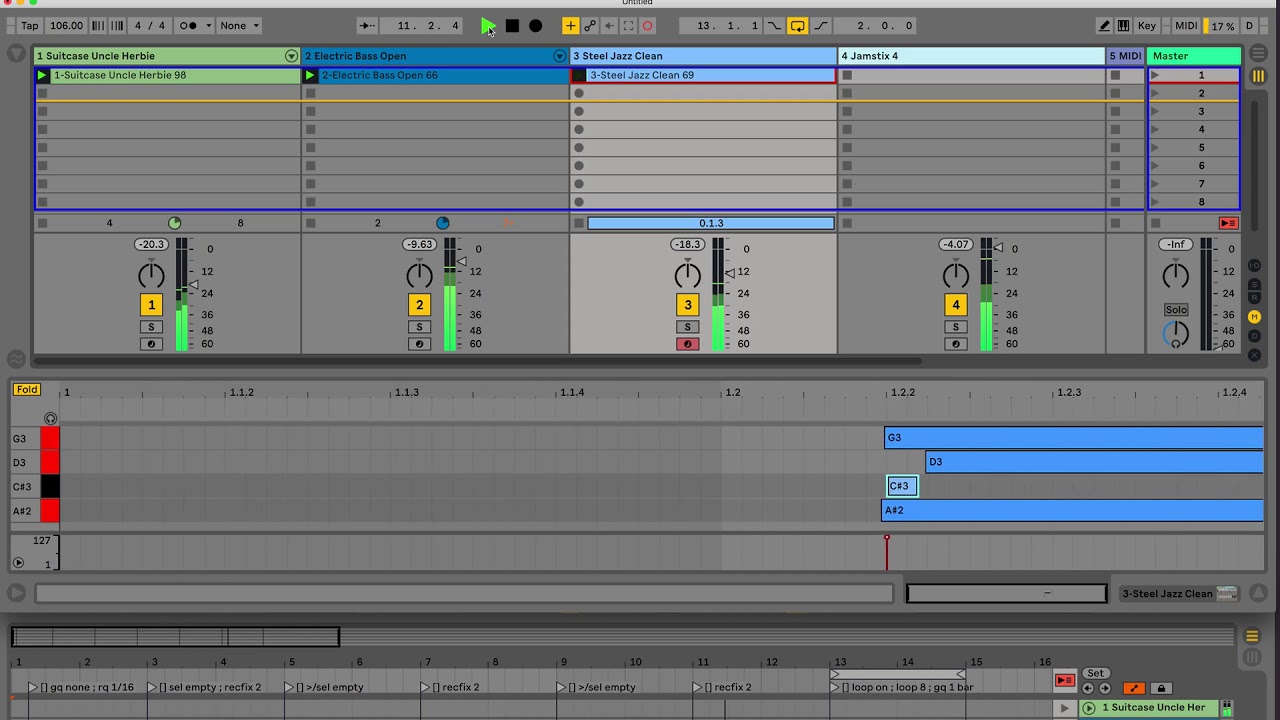Toggle the Automation Arm button
1280x720 pixels.
coord(590,26)
